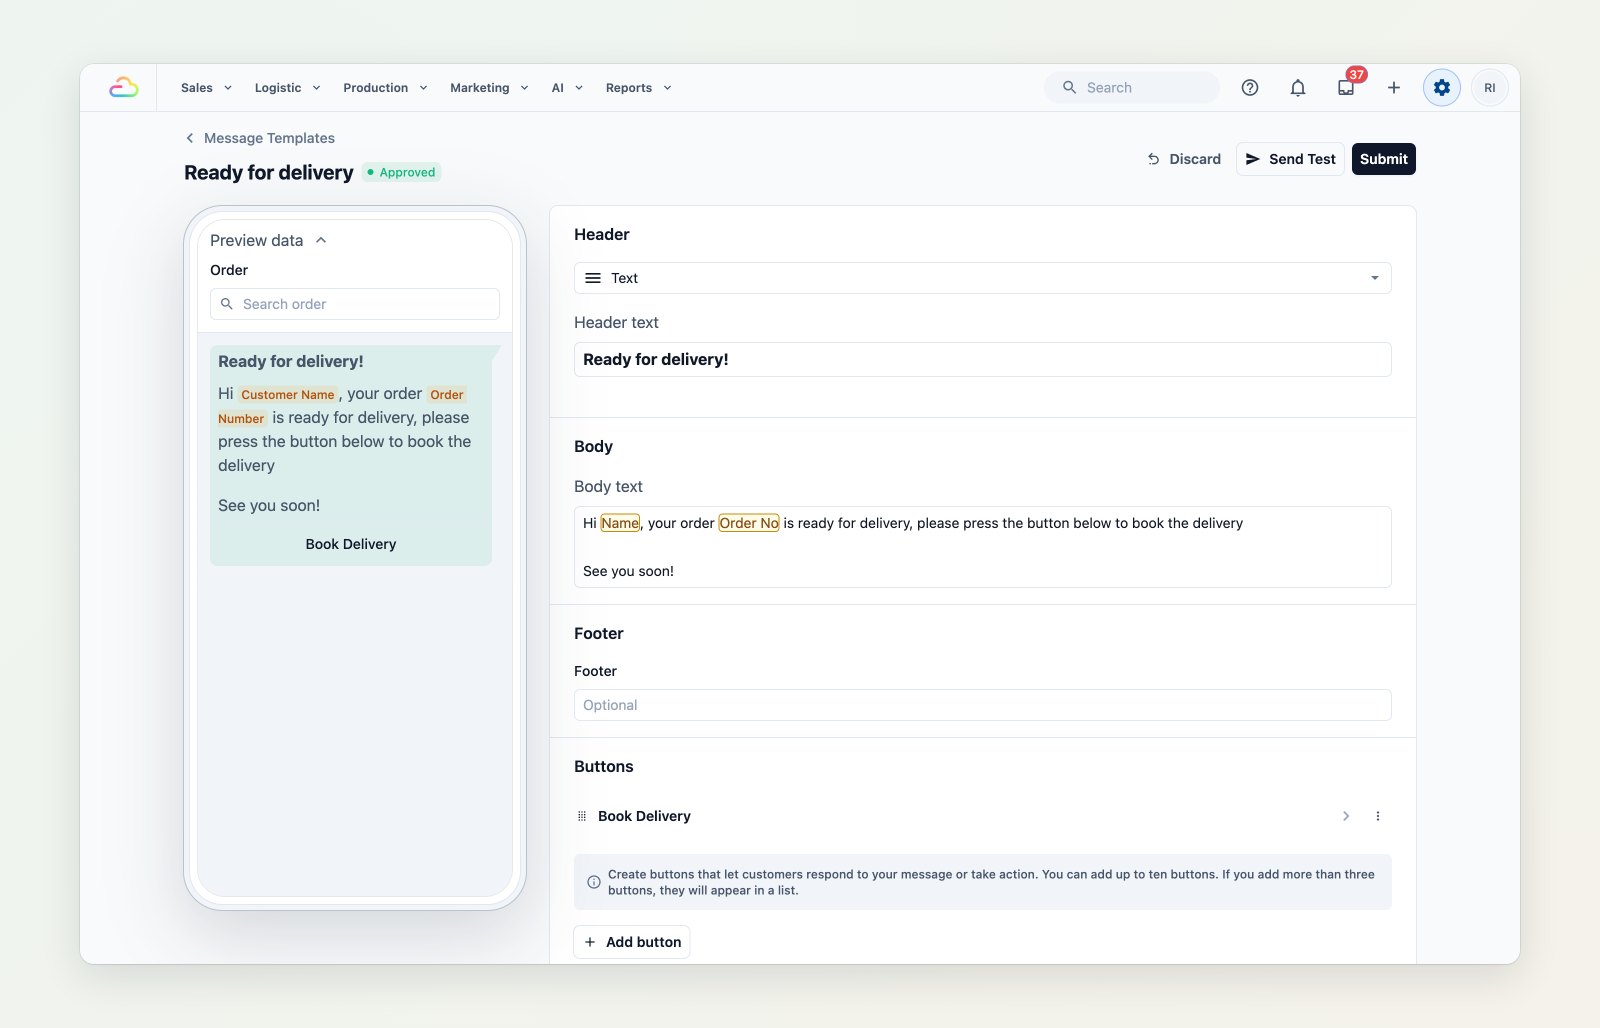
Task: Open the Logistic menu
Action: point(288,88)
